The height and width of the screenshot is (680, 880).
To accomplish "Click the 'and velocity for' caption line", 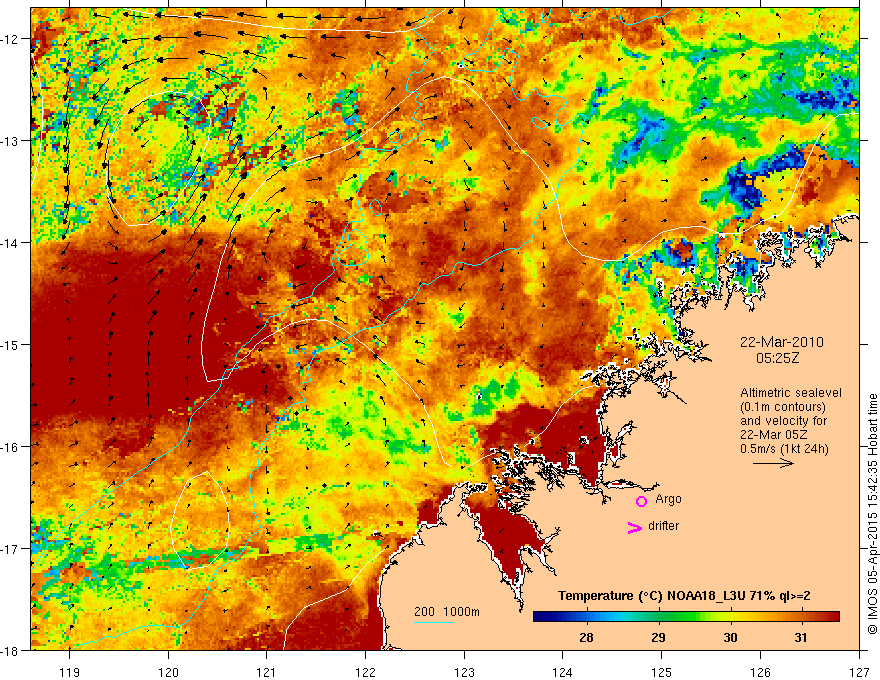I will (x=783, y=421).
